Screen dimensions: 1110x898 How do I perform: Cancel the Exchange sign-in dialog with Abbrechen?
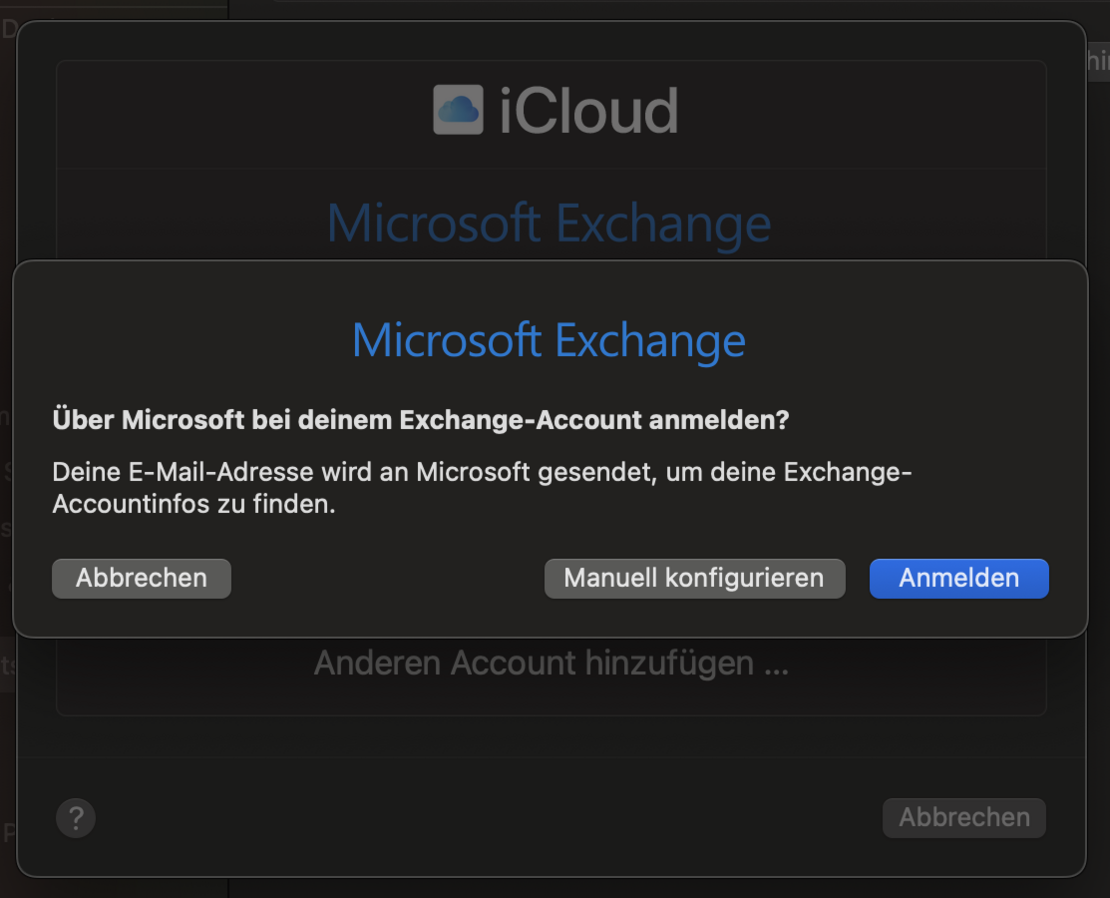pos(142,578)
